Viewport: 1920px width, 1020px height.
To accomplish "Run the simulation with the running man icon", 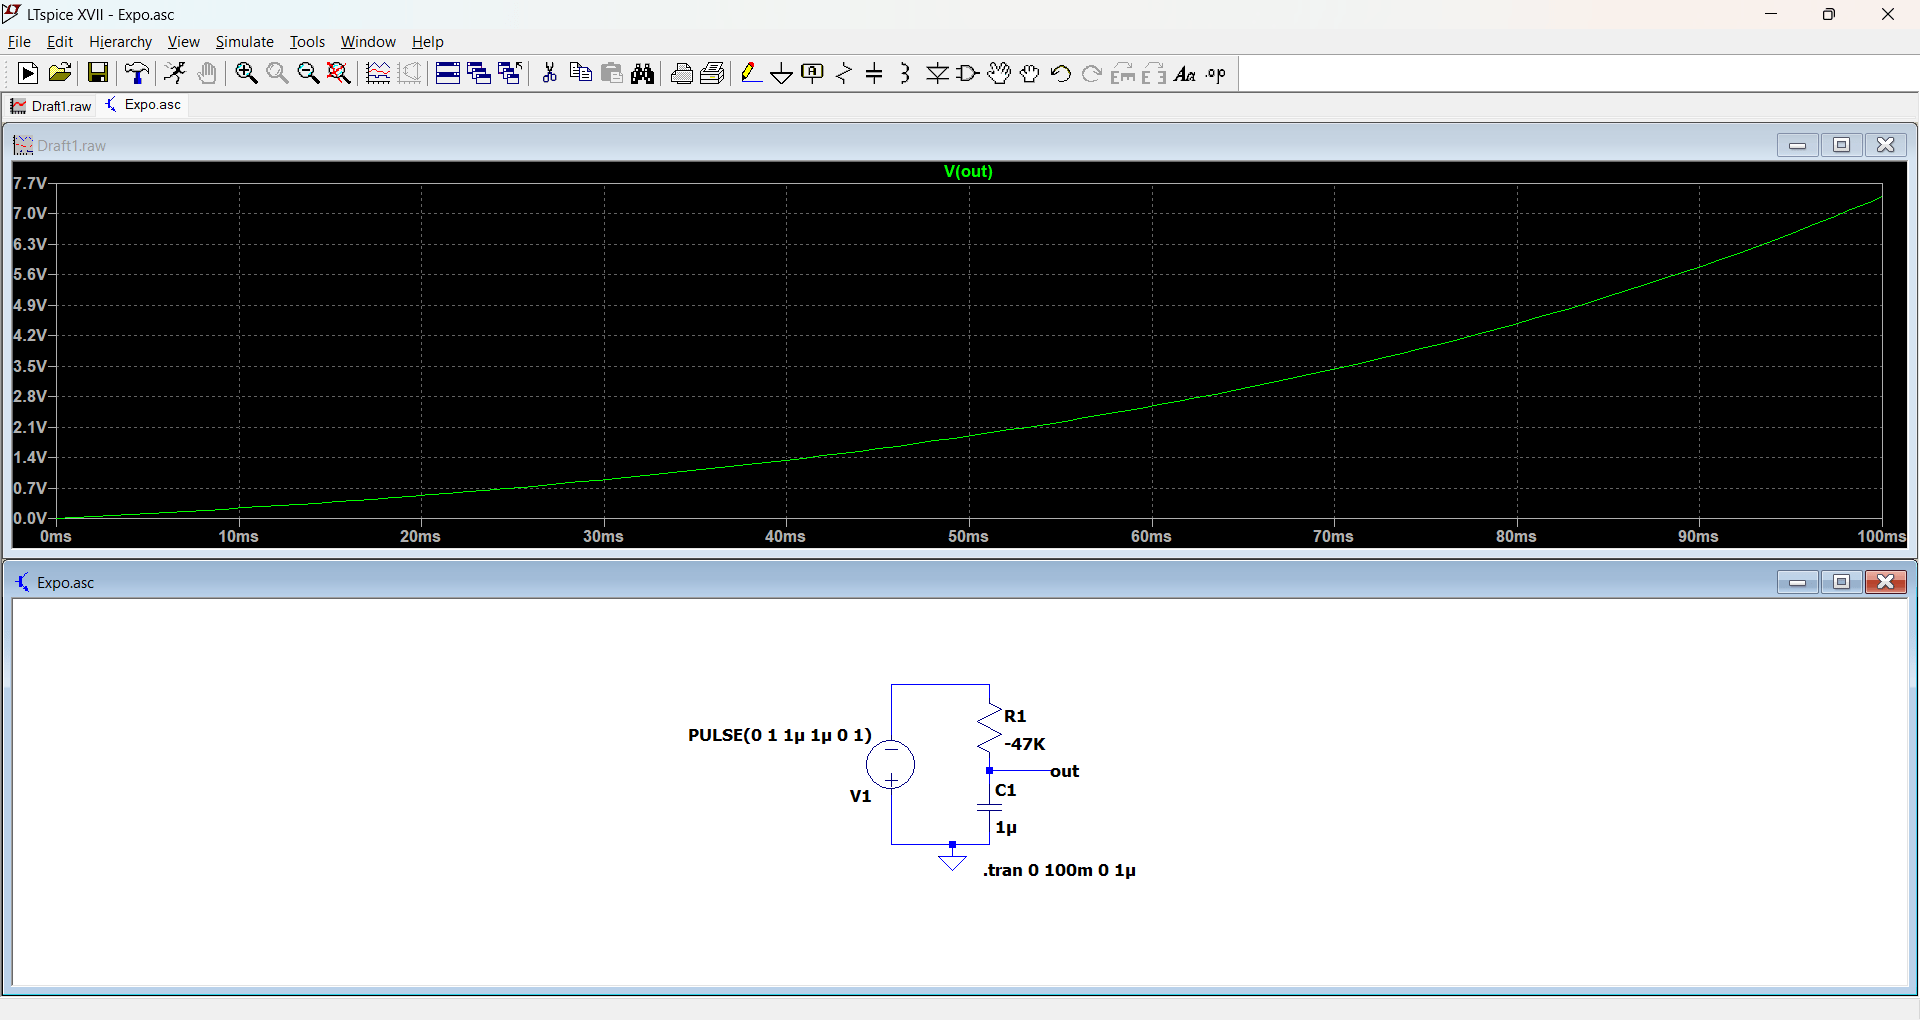I will [x=175, y=73].
